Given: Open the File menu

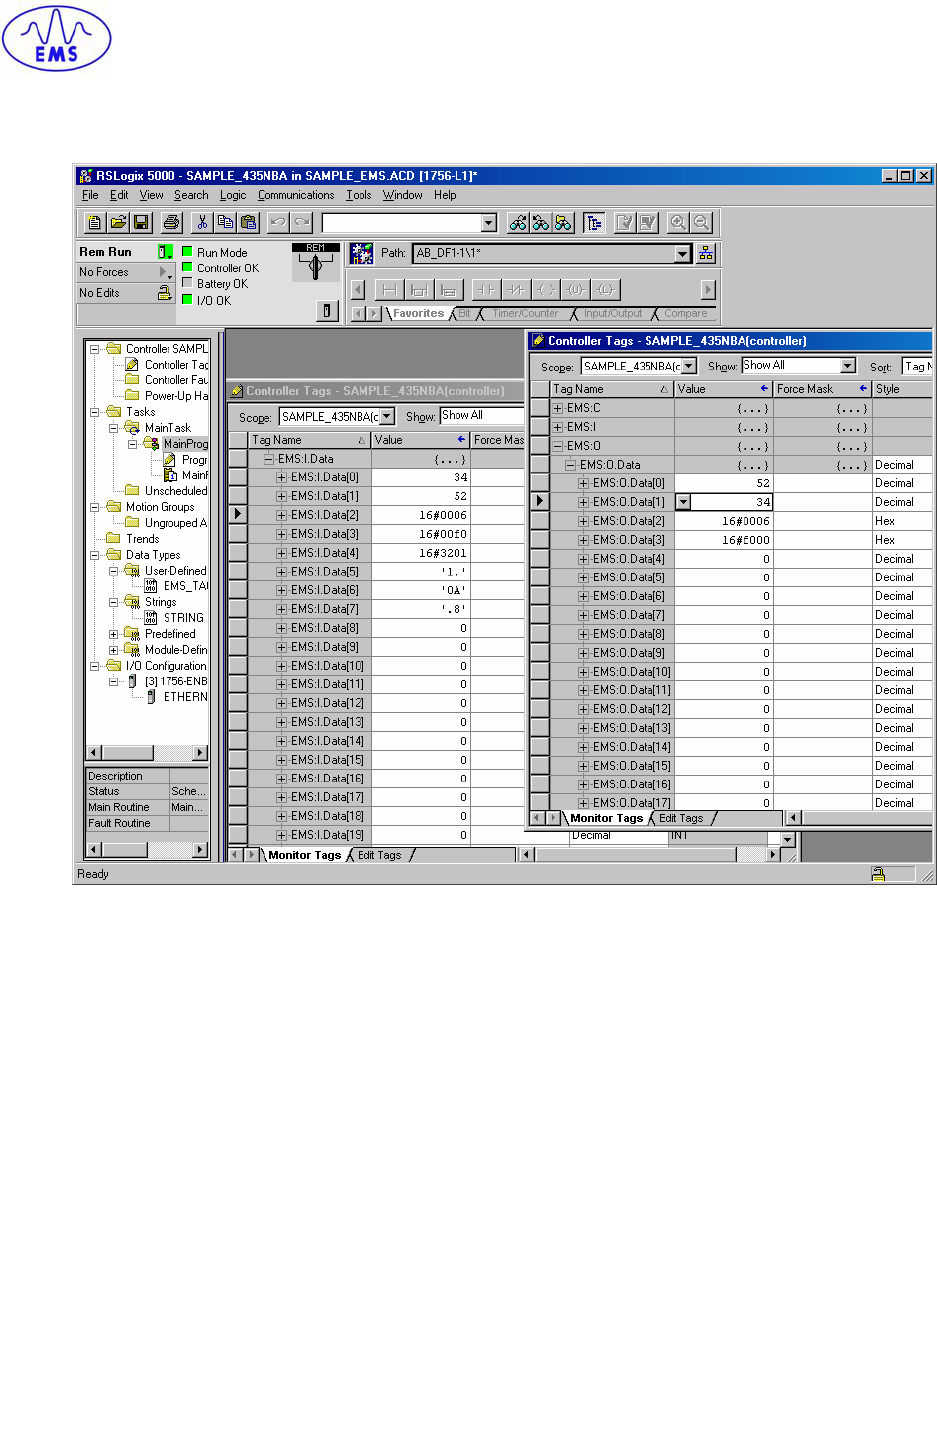Looking at the screenshot, I should [x=90, y=195].
